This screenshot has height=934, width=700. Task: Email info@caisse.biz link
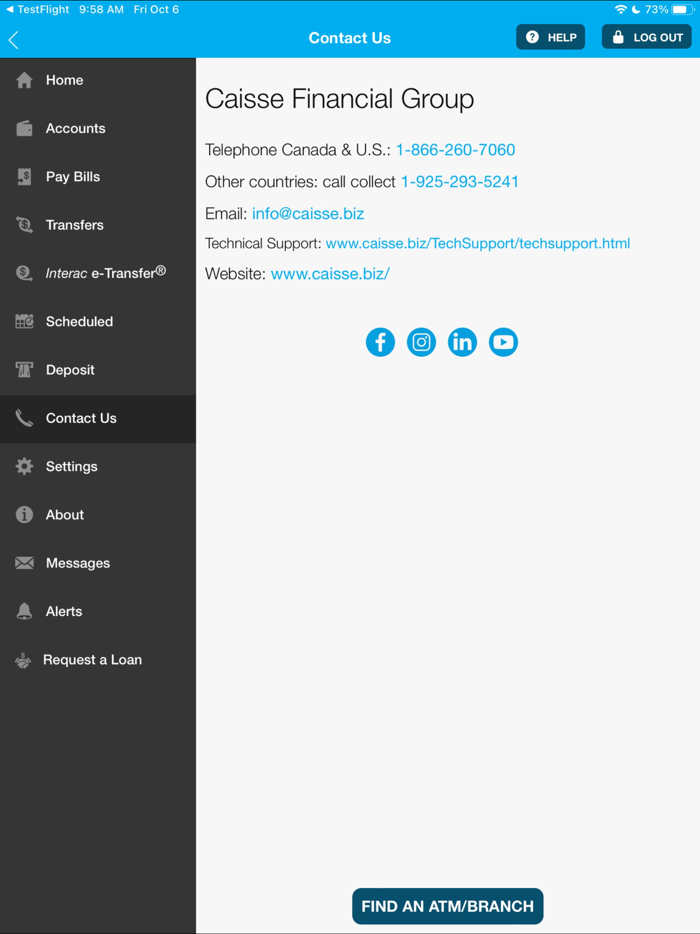pos(308,214)
